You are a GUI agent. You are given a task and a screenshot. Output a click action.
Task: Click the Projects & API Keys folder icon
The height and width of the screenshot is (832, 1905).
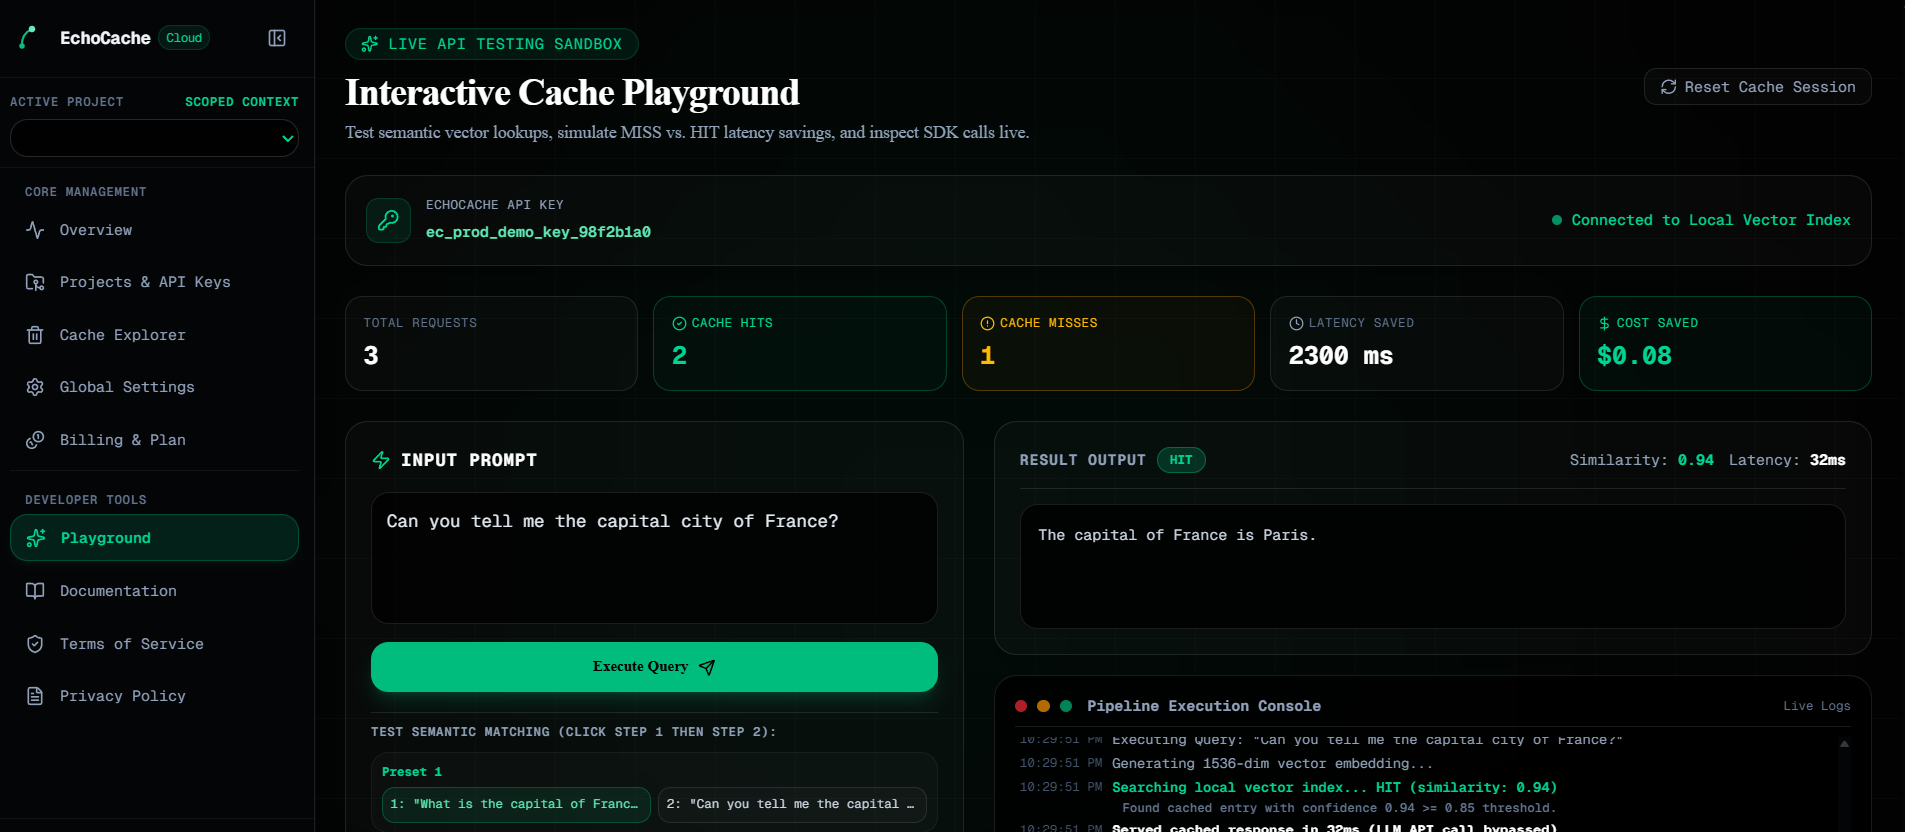(x=35, y=282)
